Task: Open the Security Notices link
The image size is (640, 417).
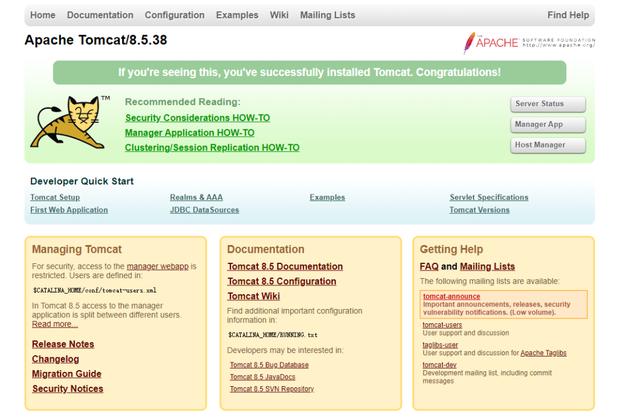Action: (68, 389)
